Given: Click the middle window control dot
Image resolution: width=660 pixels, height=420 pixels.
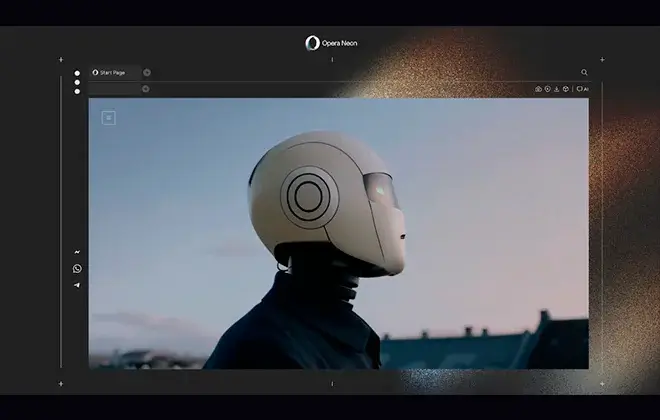Looking at the screenshot, I should tap(77, 82).
